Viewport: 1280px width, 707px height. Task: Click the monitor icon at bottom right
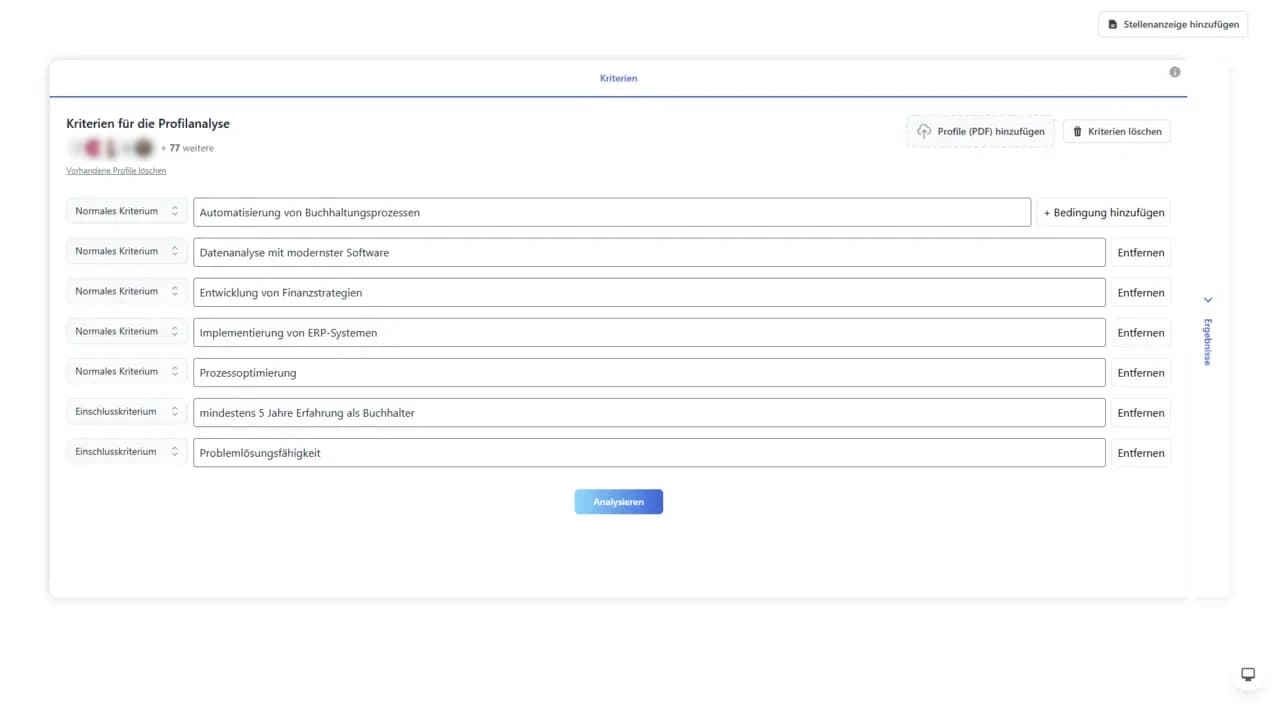tap(1248, 674)
